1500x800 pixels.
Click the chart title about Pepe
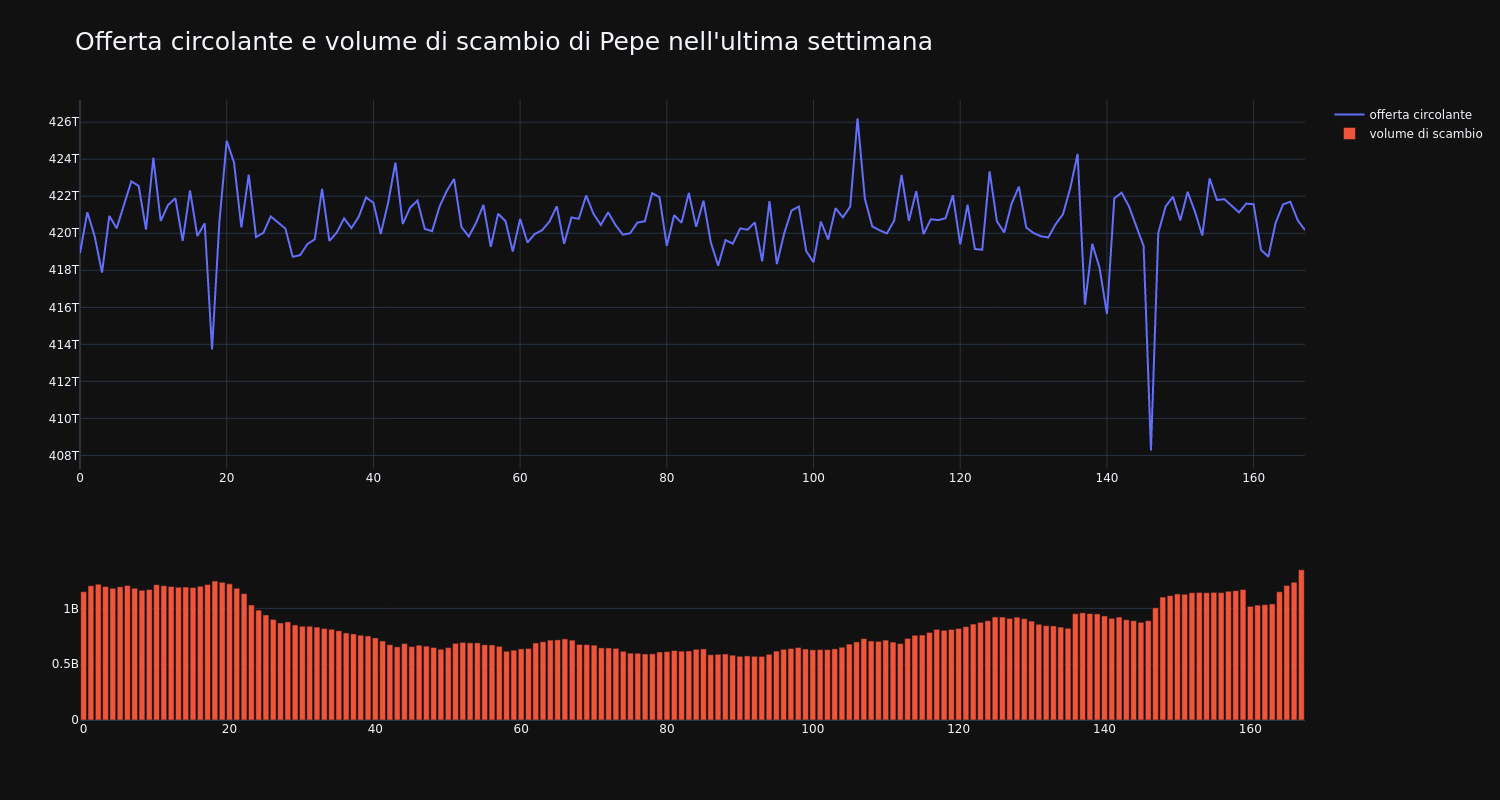(504, 42)
